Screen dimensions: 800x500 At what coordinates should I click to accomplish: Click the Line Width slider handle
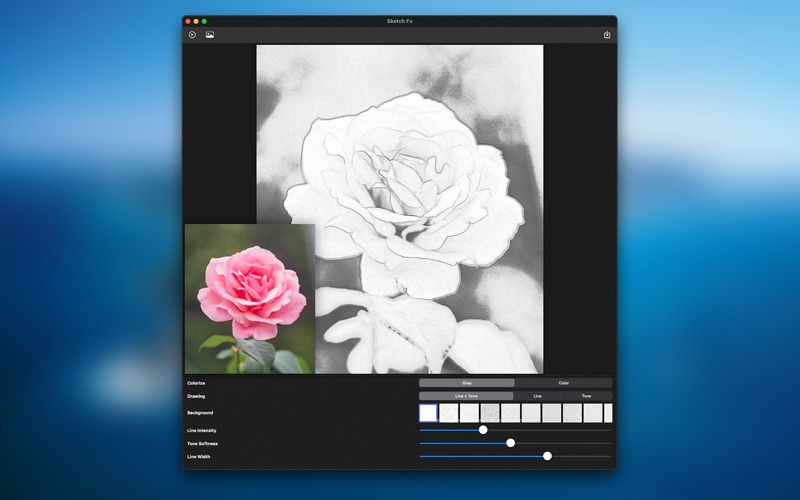click(x=547, y=456)
